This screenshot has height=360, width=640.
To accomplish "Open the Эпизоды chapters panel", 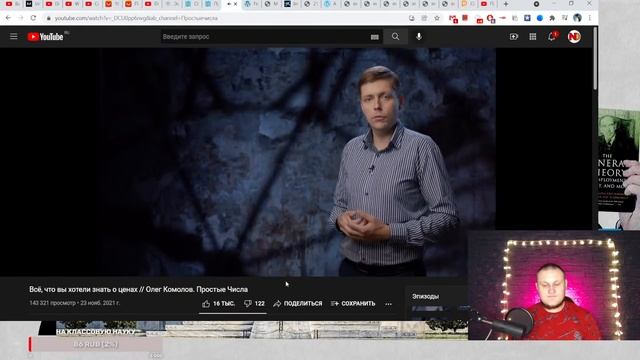I will coord(425,296).
